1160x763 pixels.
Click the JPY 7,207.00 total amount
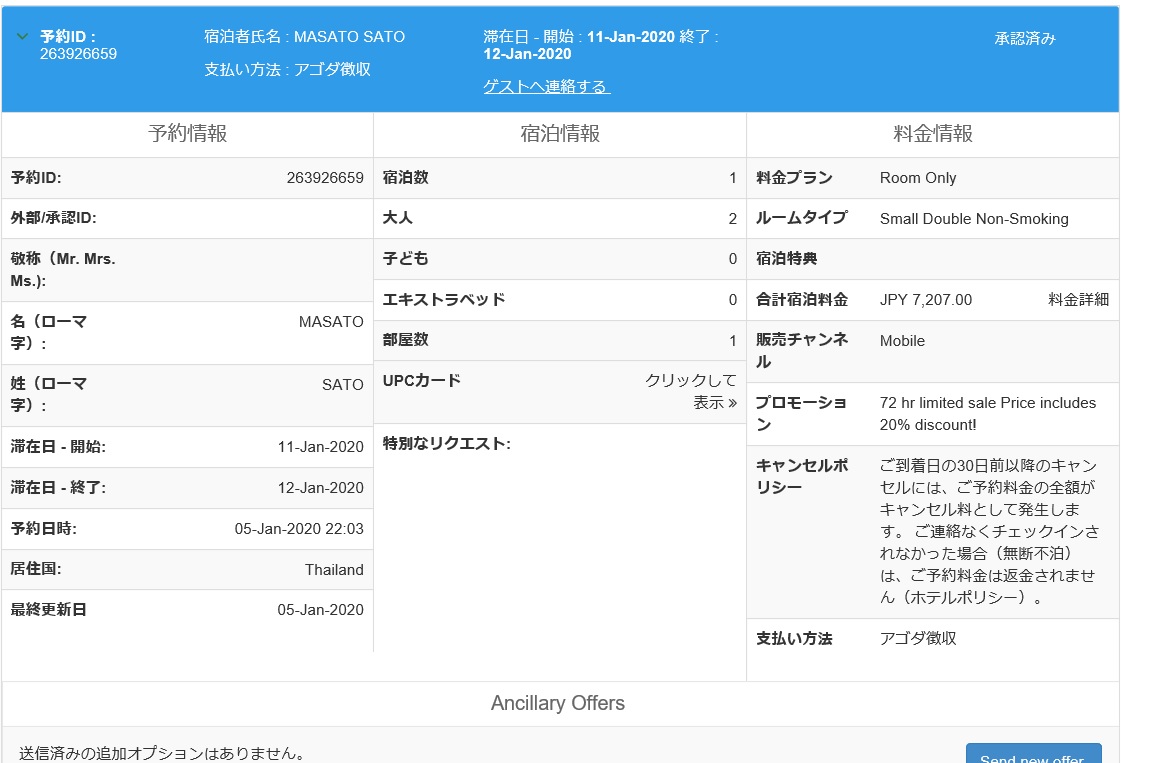click(x=925, y=299)
